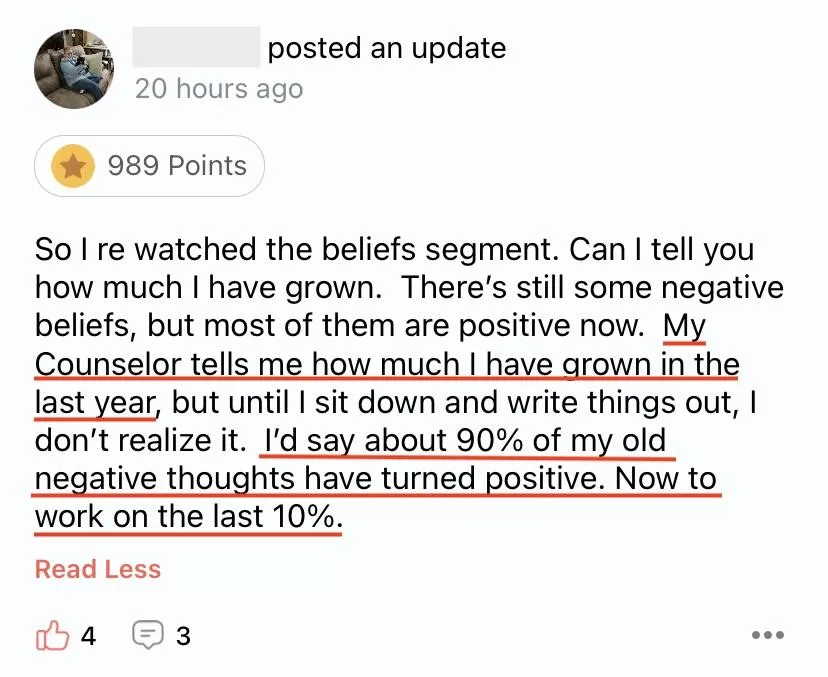Open the '989 Points' badge
This screenshot has height=677, width=828.
pos(149,166)
